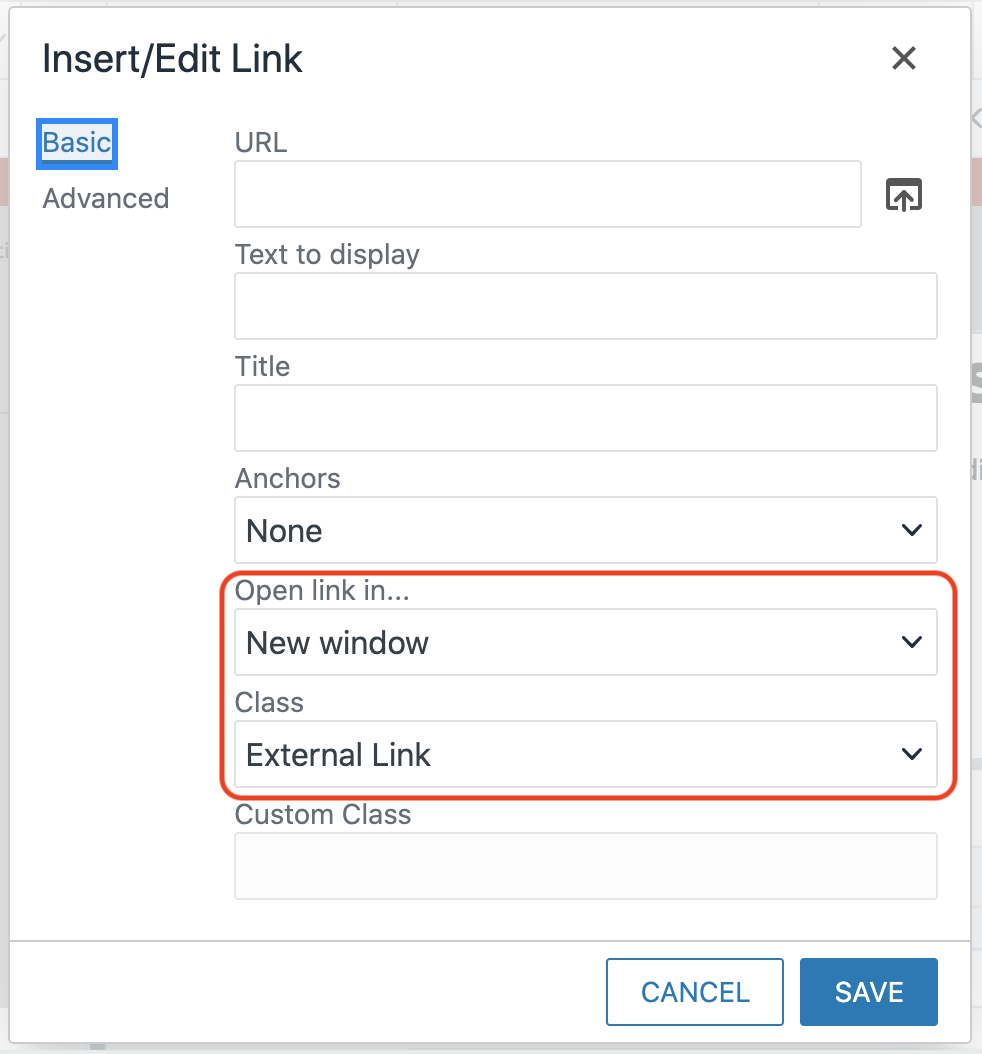Click inside the URL input field

pyautogui.click(x=548, y=194)
